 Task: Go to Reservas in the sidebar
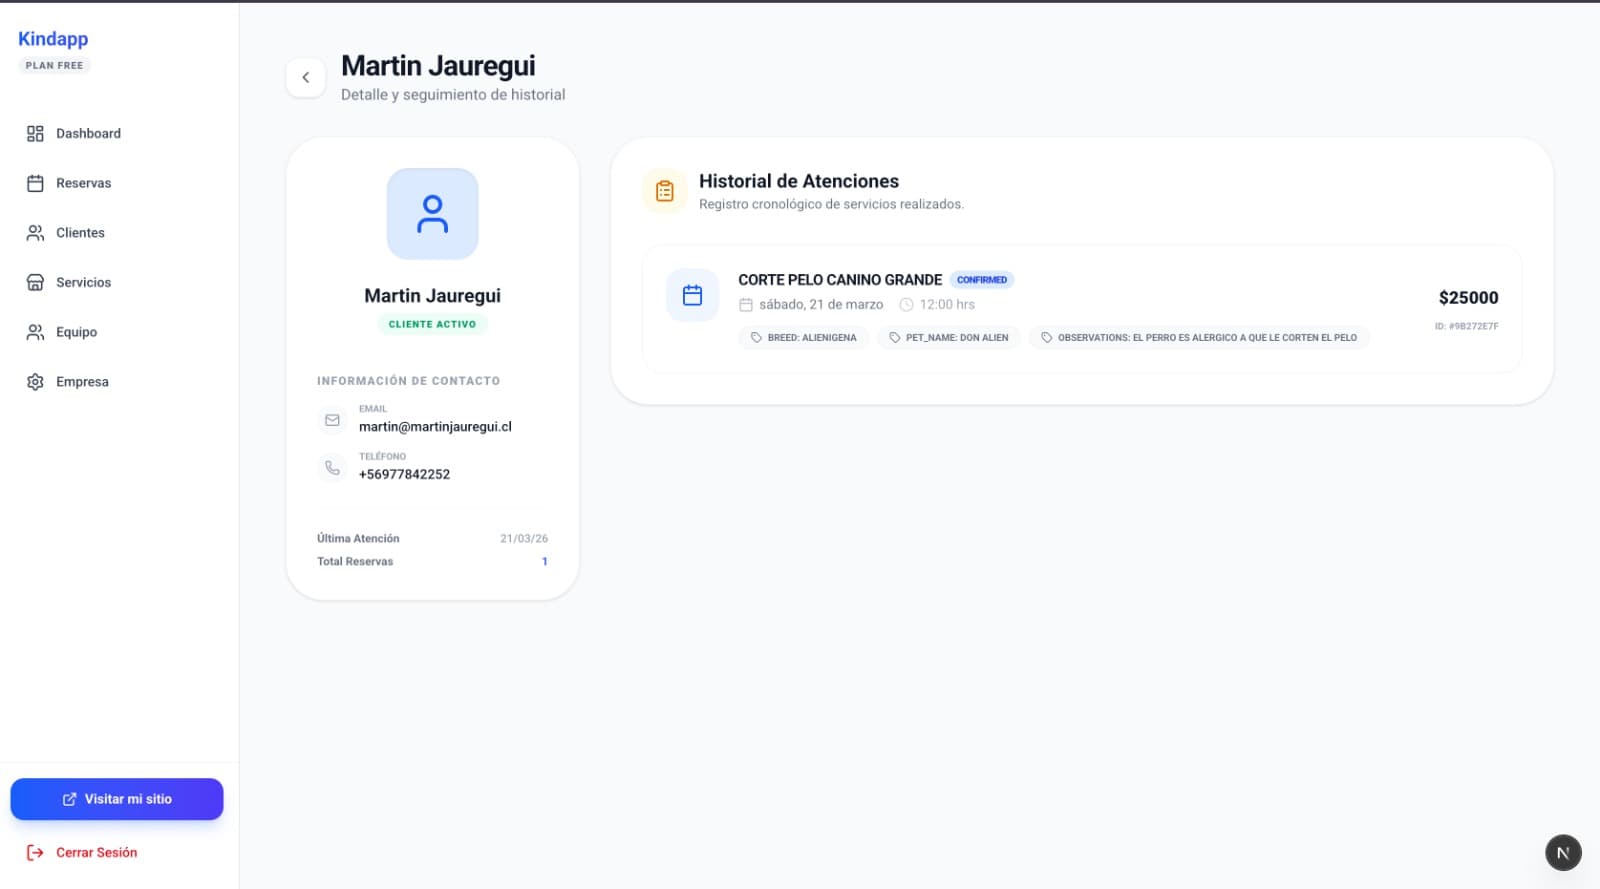pos(83,183)
